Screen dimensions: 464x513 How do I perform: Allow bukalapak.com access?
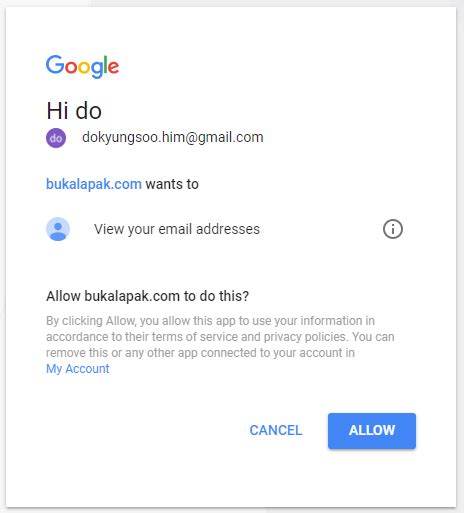(x=372, y=431)
